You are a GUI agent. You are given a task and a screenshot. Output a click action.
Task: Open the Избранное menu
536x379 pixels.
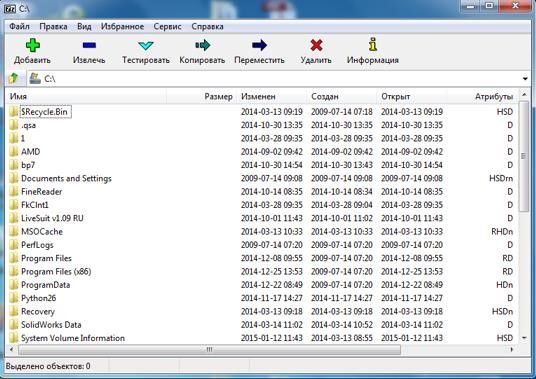click(122, 26)
